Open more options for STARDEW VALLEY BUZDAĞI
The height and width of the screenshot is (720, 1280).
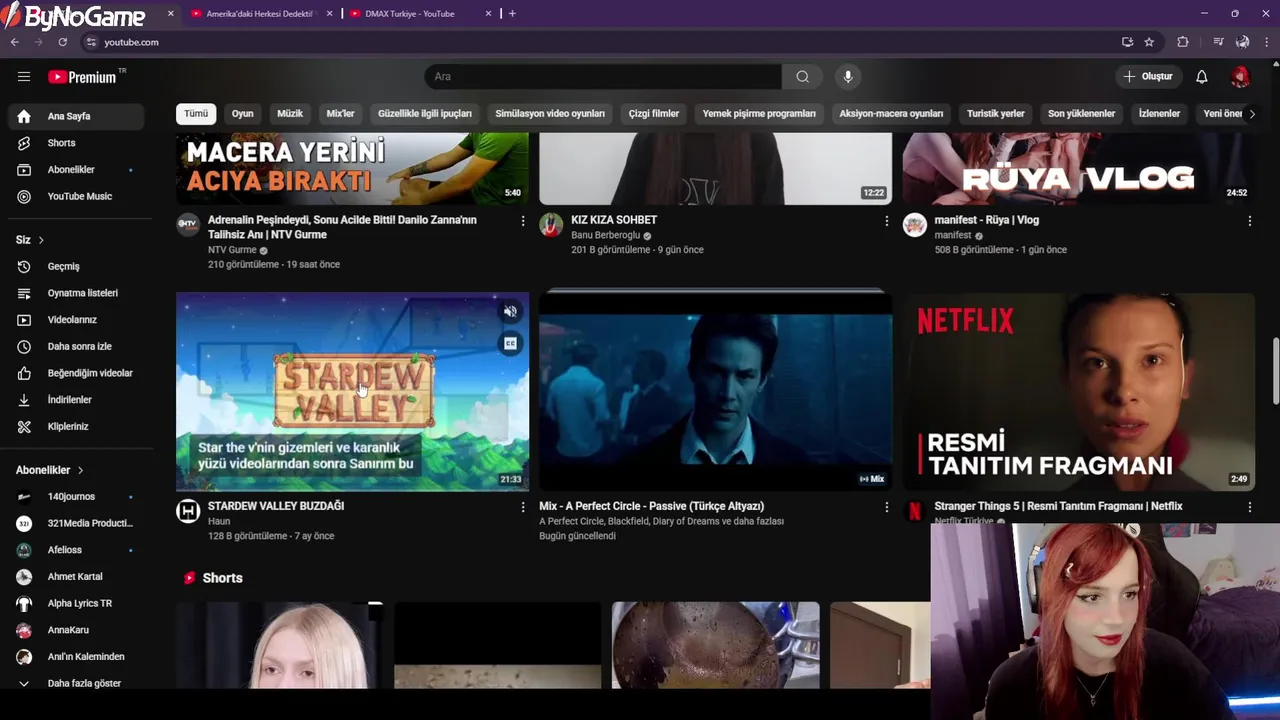click(x=522, y=508)
